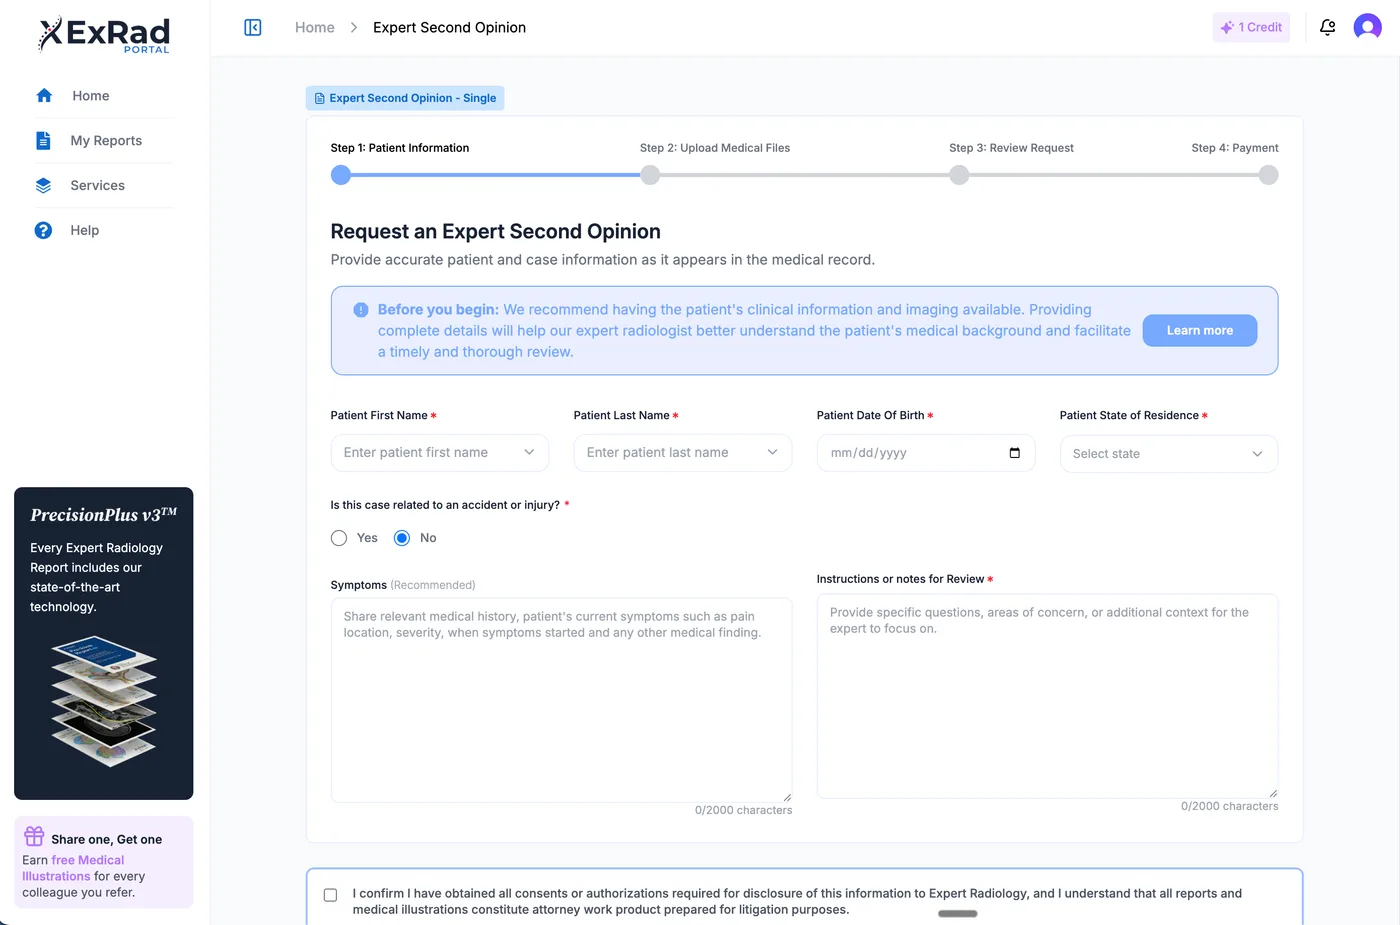The image size is (1400, 925).
Task: Expand Patient First Name dropdown arrow
Action: [x=529, y=452]
